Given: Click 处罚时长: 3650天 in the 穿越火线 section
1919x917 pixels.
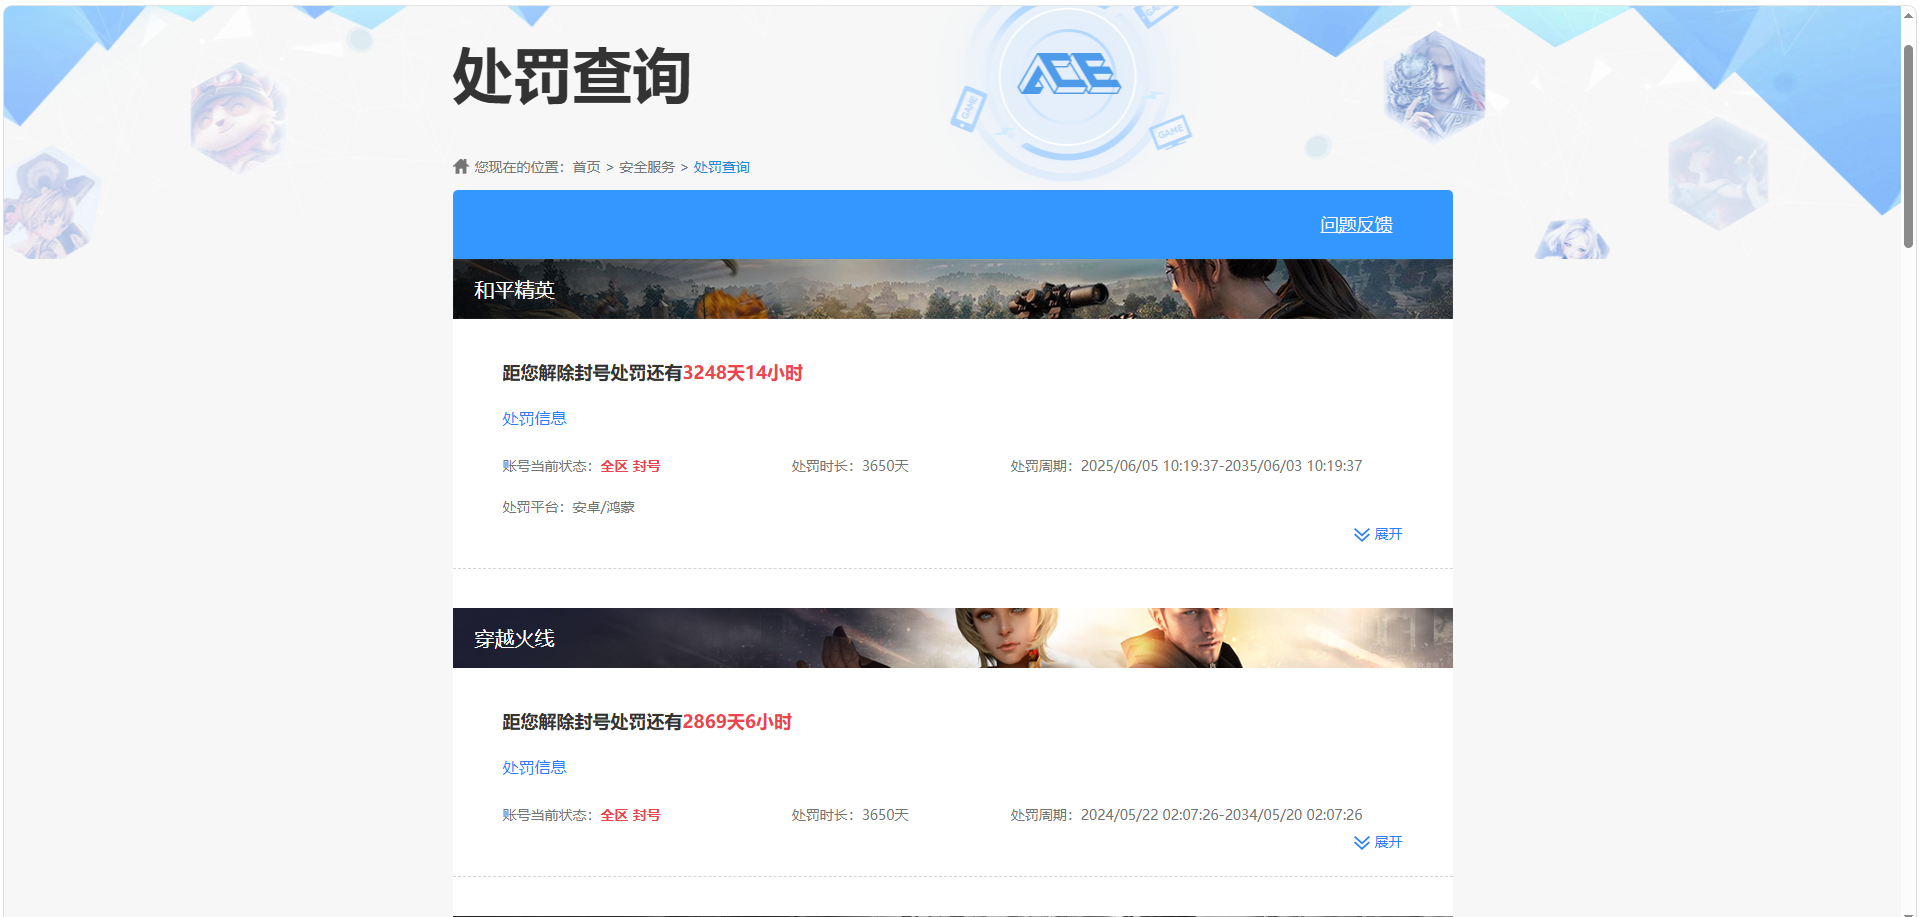Looking at the screenshot, I should tap(850, 815).
